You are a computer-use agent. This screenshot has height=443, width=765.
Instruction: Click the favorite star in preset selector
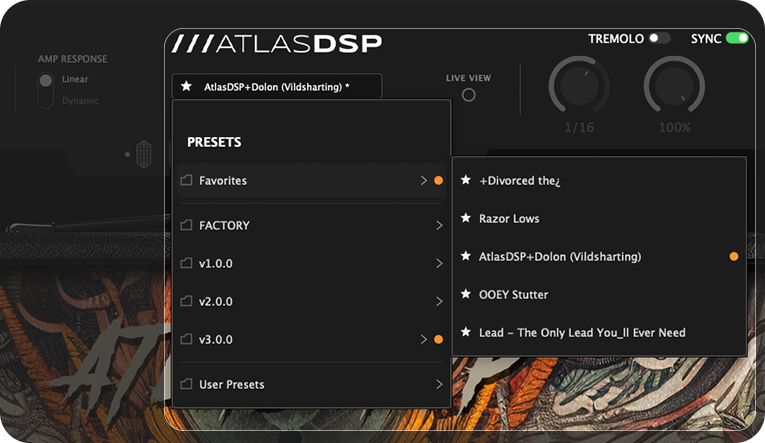click(x=186, y=86)
